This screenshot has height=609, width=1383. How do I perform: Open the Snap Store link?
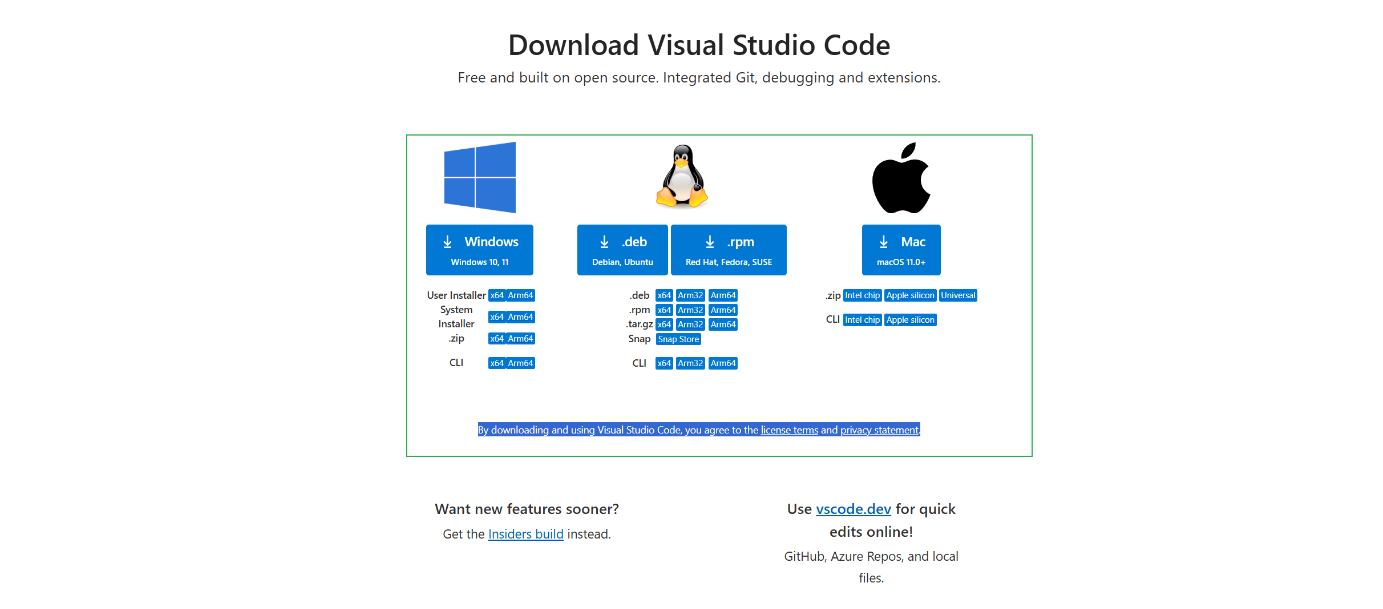pos(678,339)
